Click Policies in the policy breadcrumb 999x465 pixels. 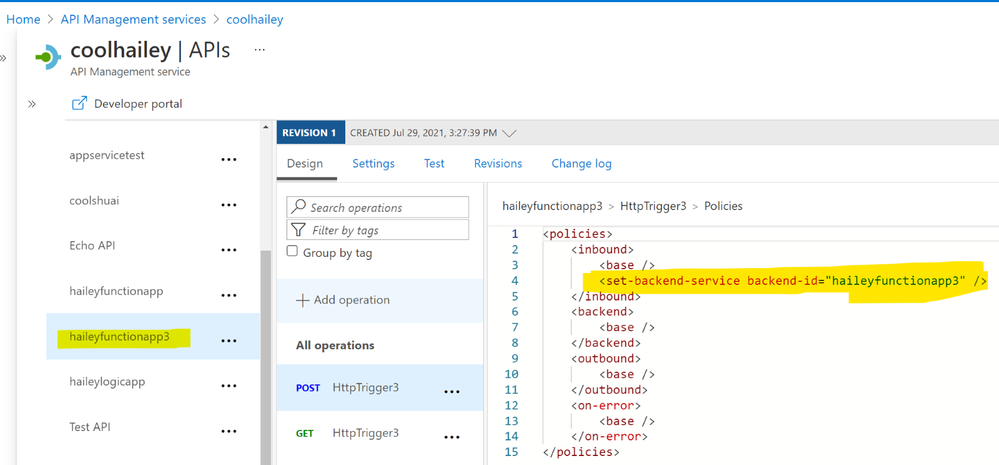click(723, 206)
